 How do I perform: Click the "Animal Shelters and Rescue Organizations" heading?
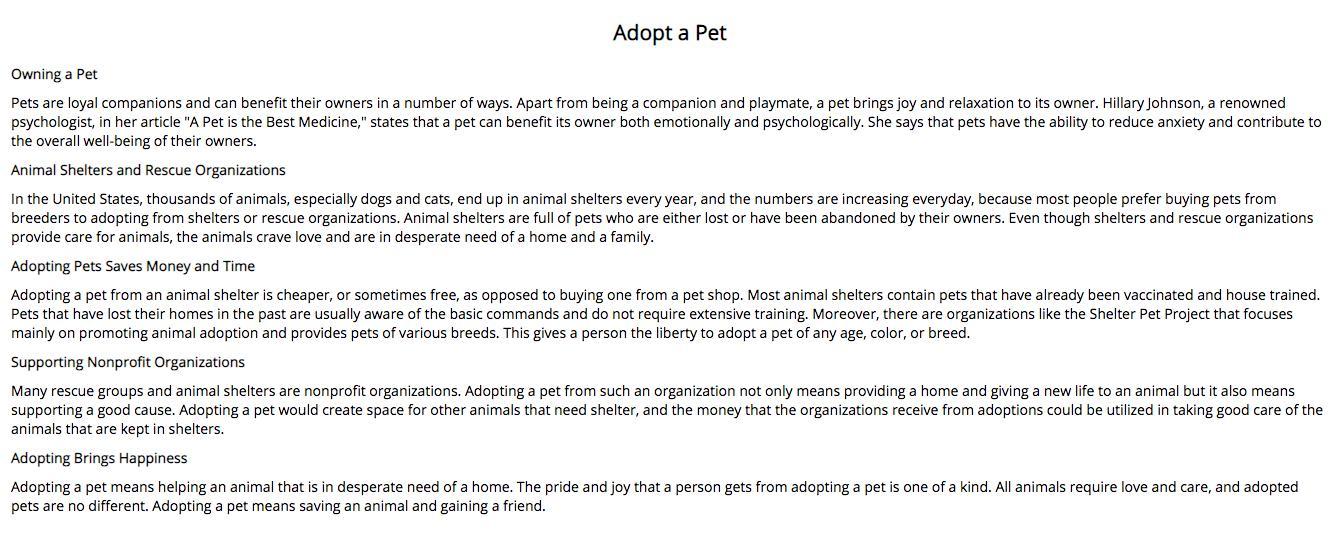(148, 170)
